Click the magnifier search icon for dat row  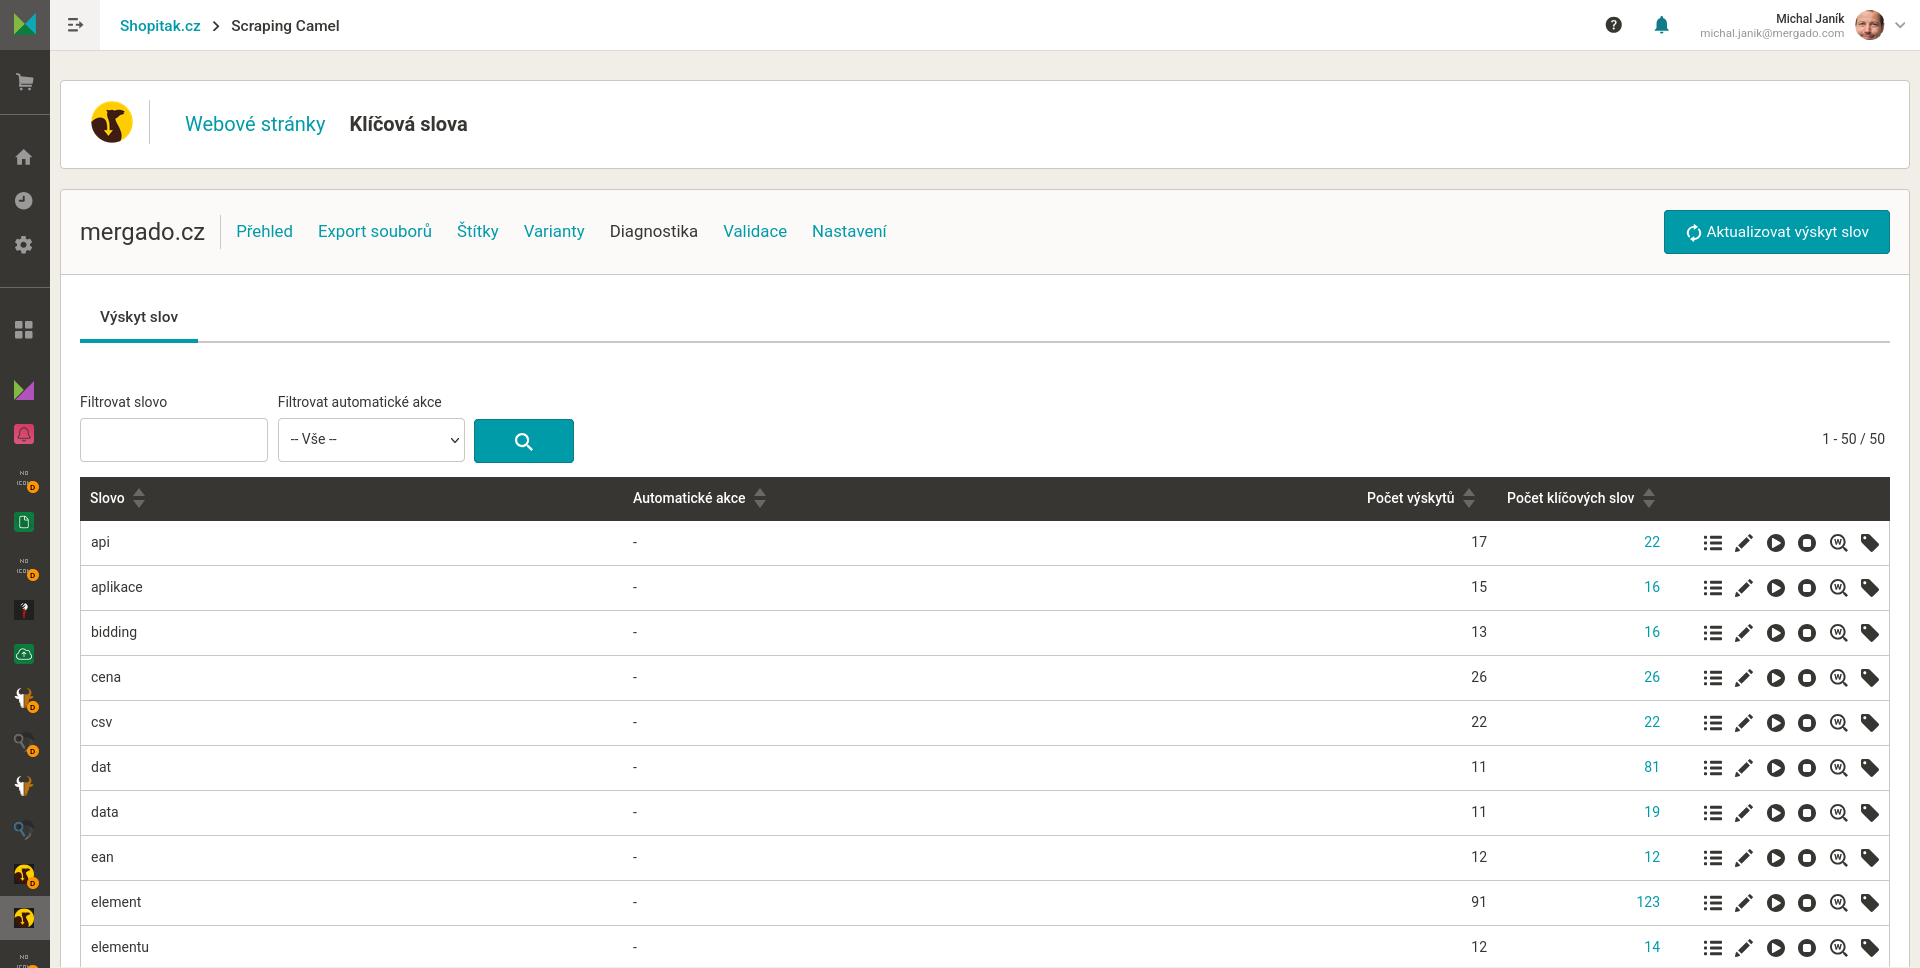coord(1838,768)
